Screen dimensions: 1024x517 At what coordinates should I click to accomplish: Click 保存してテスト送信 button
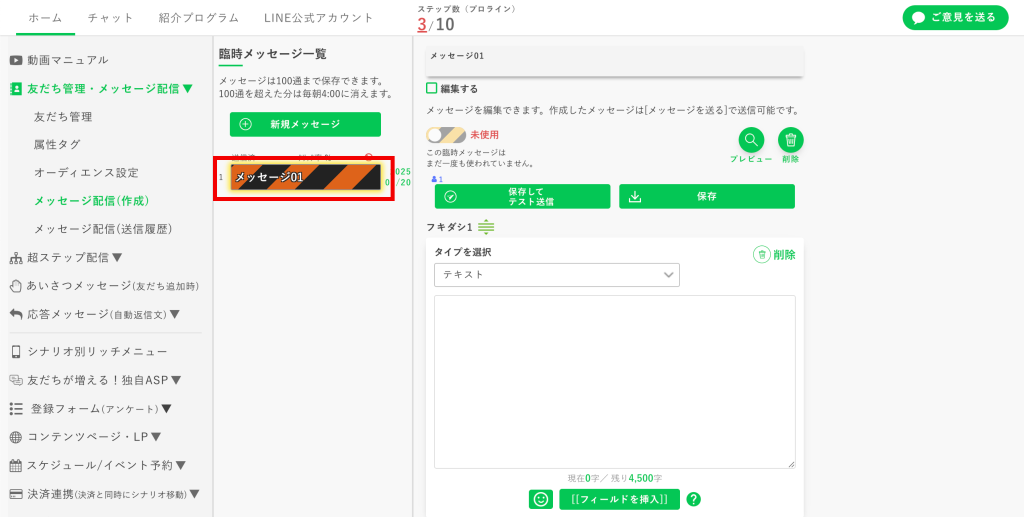pyautogui.click(x=522, y=196)
